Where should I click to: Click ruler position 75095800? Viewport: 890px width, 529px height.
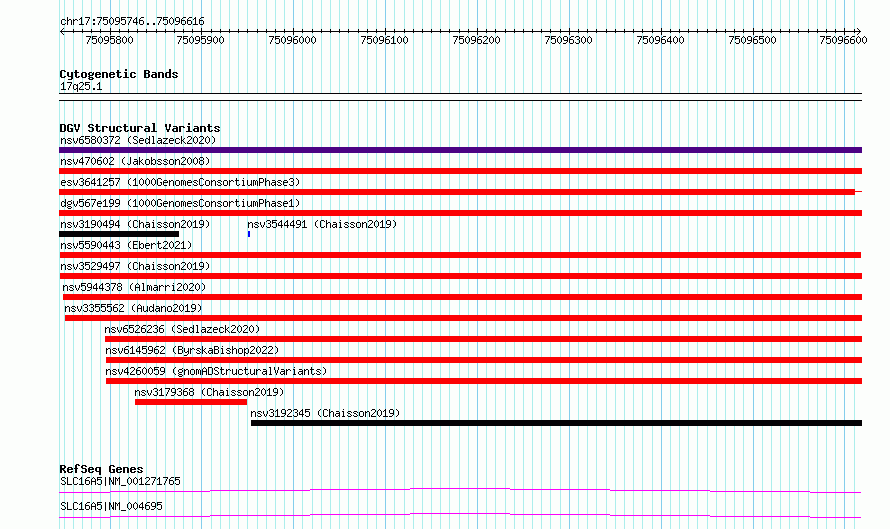[110, 40]
